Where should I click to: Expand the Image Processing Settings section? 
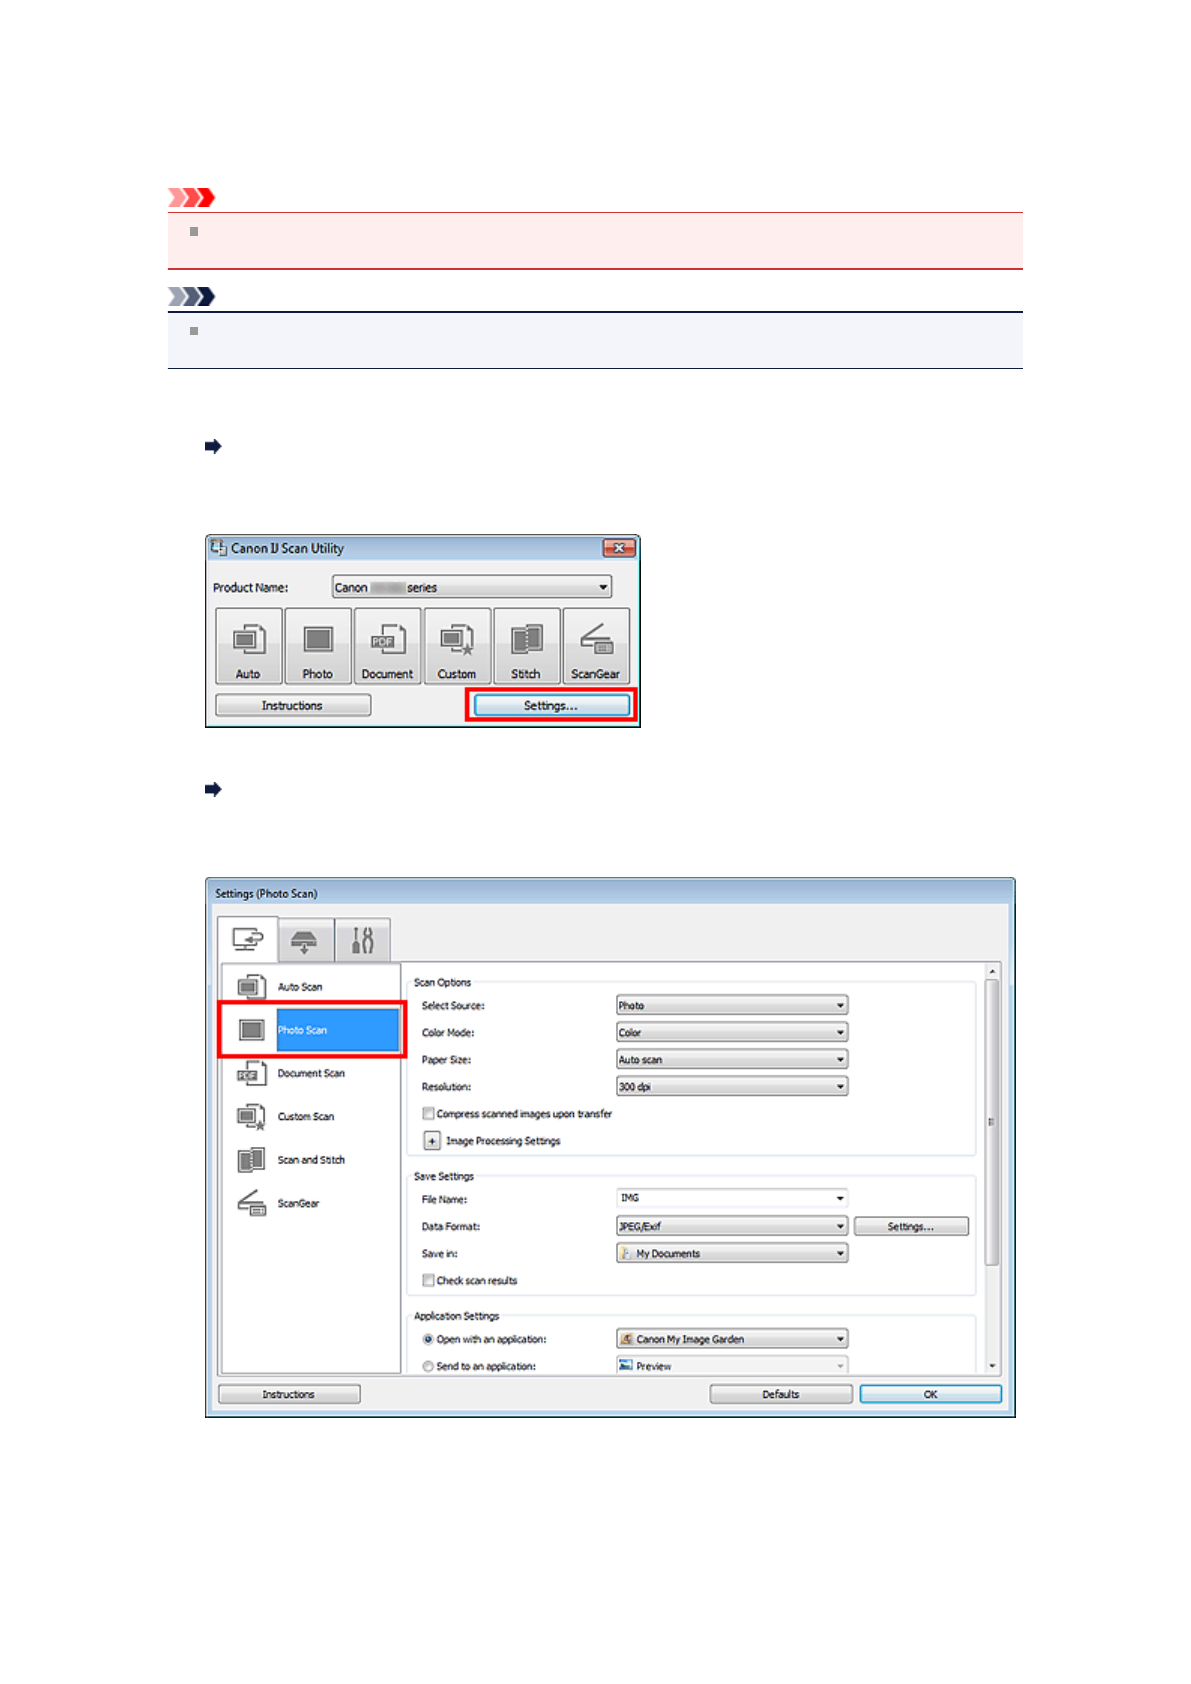click(432, 1140)
